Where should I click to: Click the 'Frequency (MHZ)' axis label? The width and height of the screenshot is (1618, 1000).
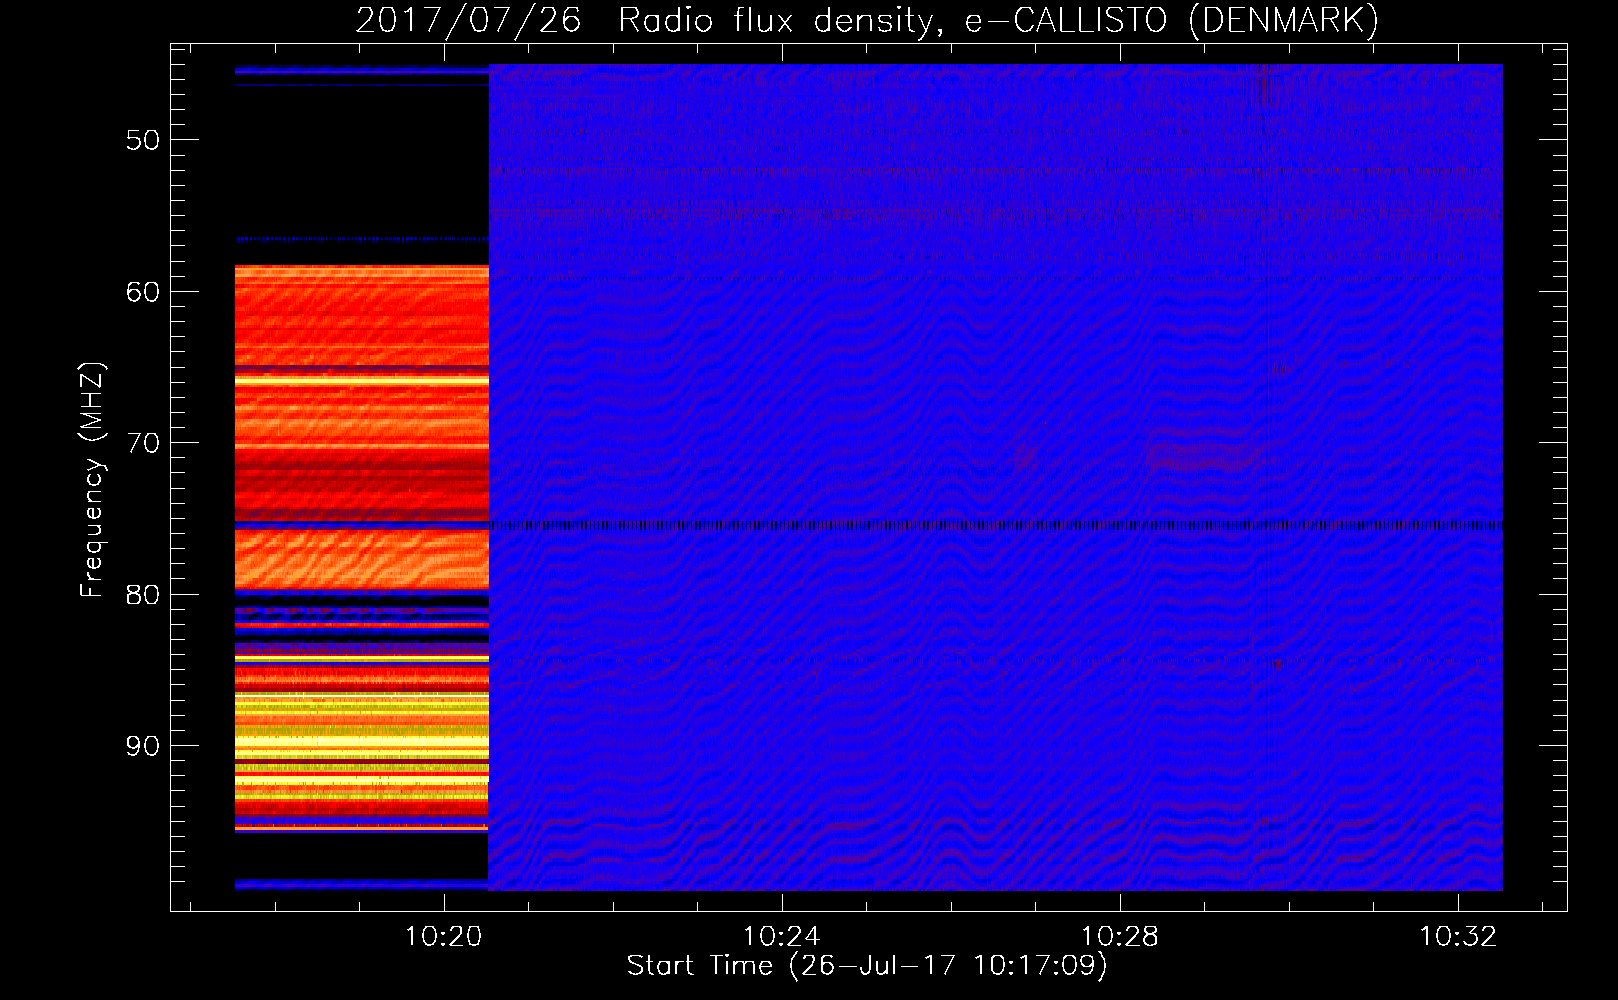(x=92, y=481)
